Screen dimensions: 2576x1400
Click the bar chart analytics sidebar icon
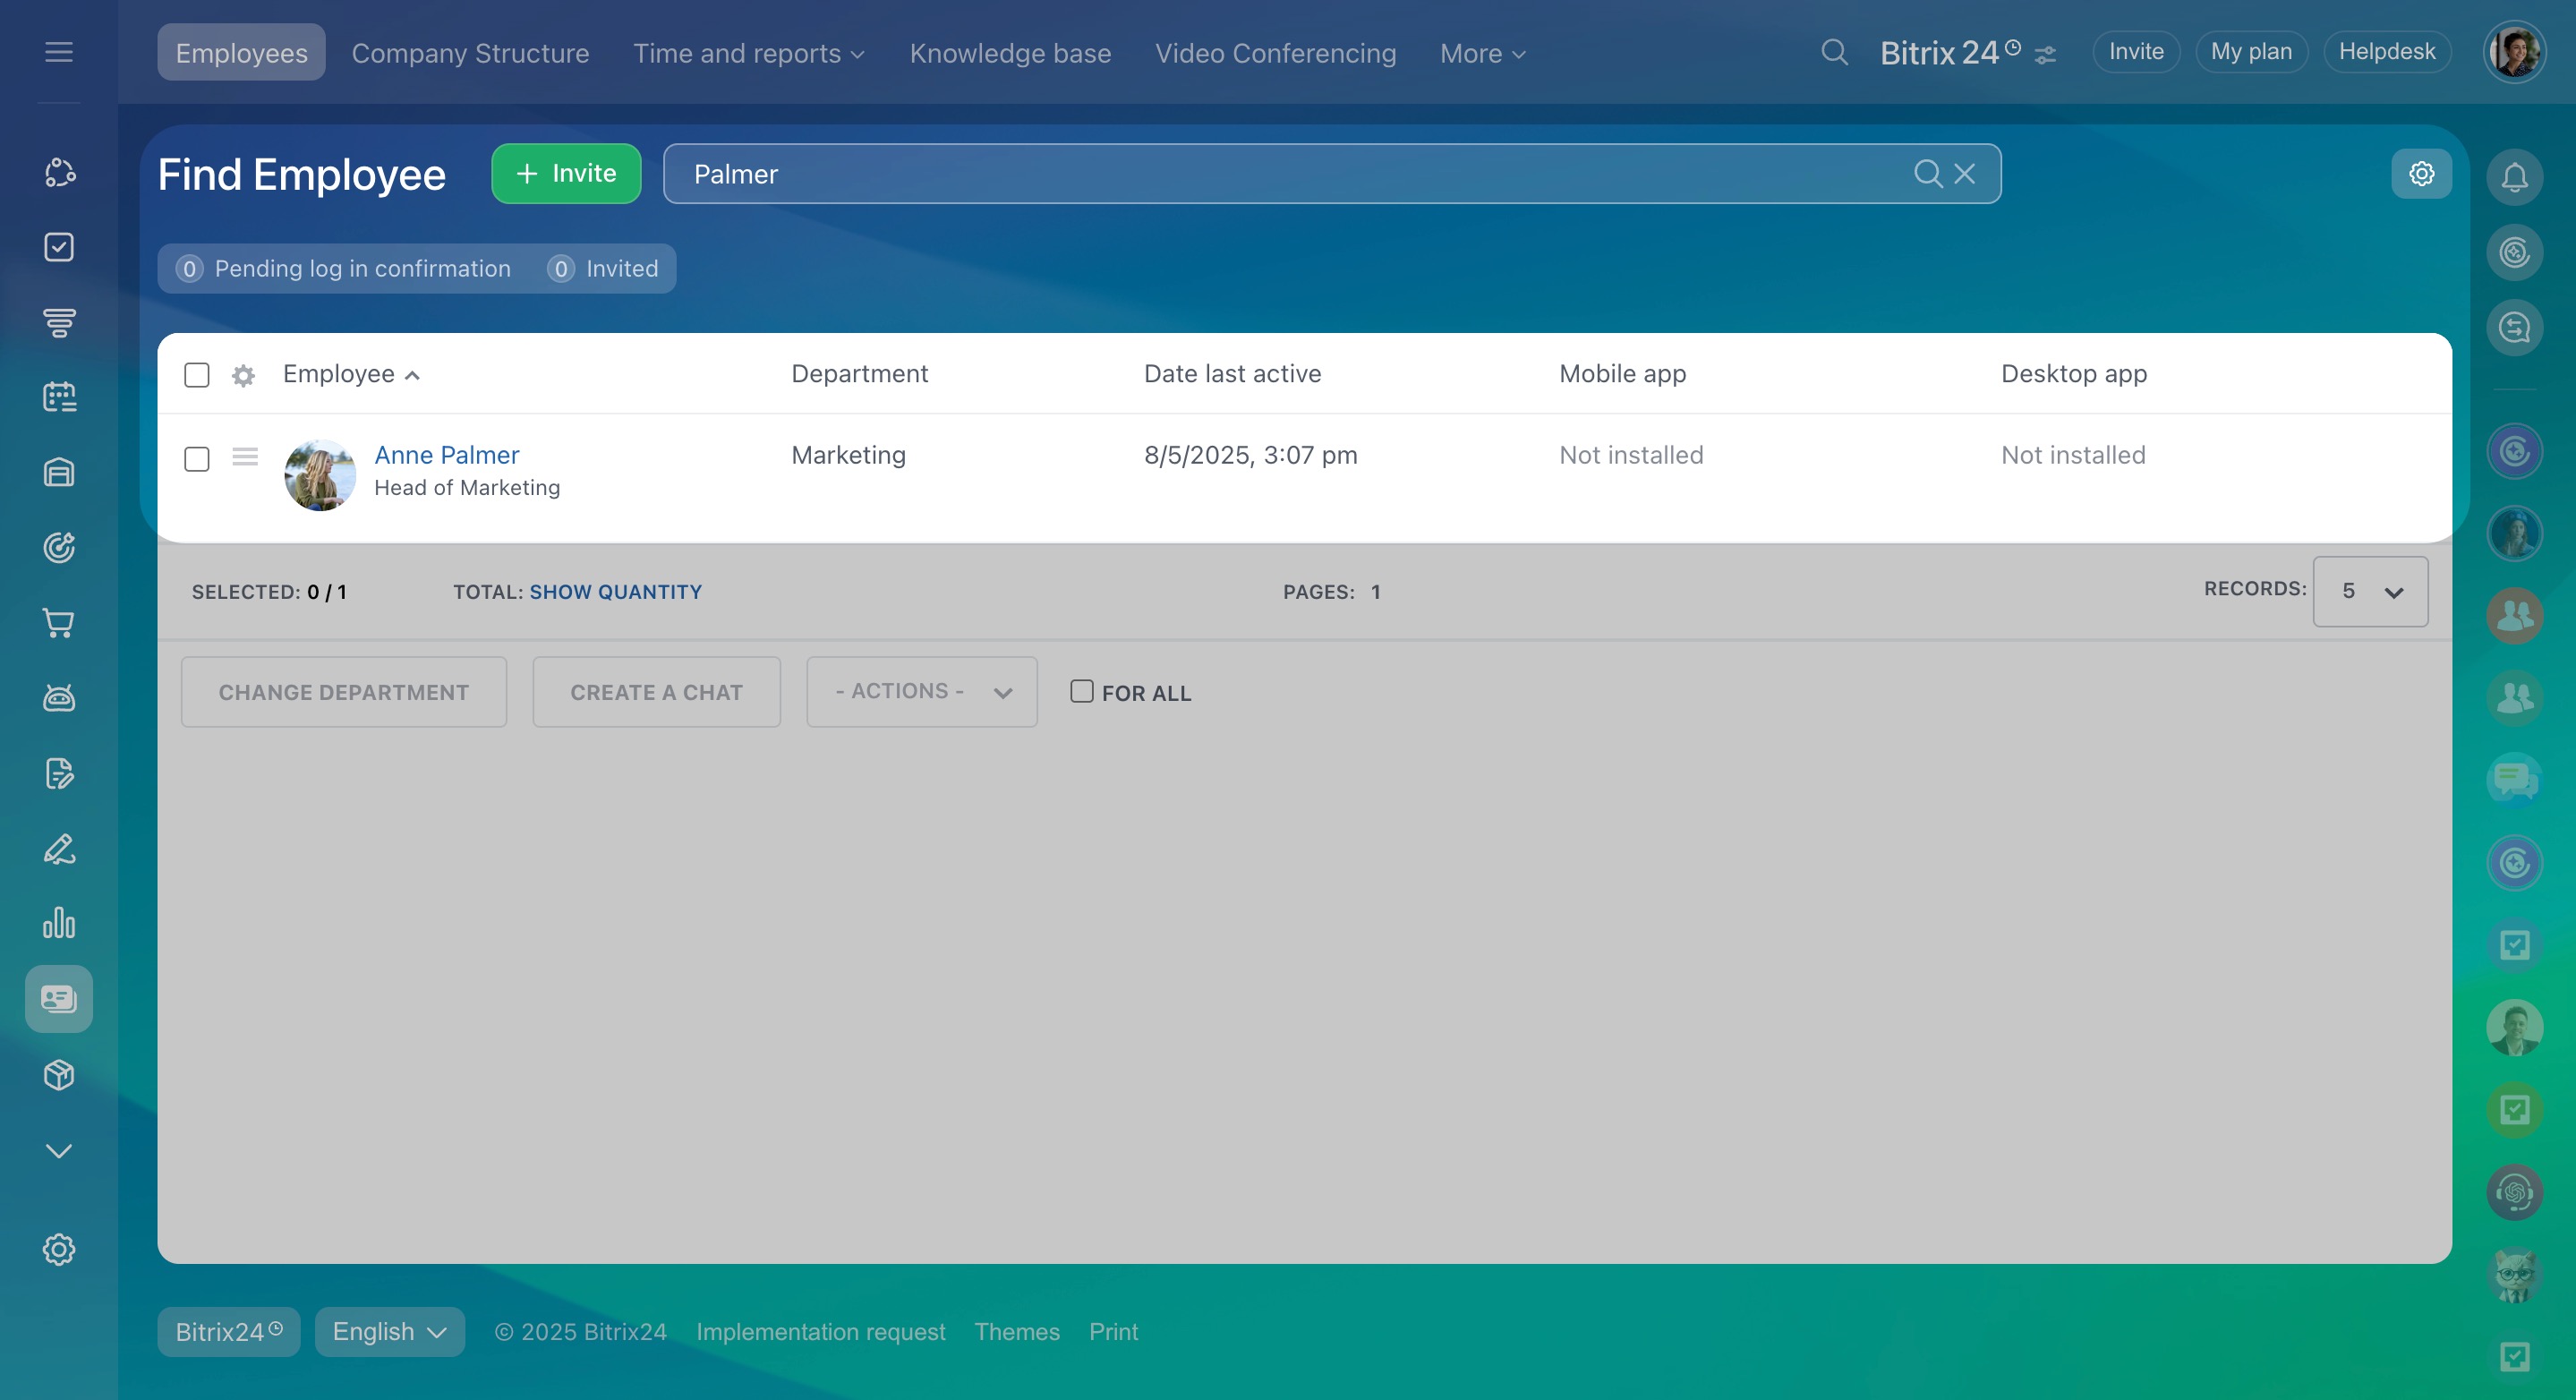[59, 923]
